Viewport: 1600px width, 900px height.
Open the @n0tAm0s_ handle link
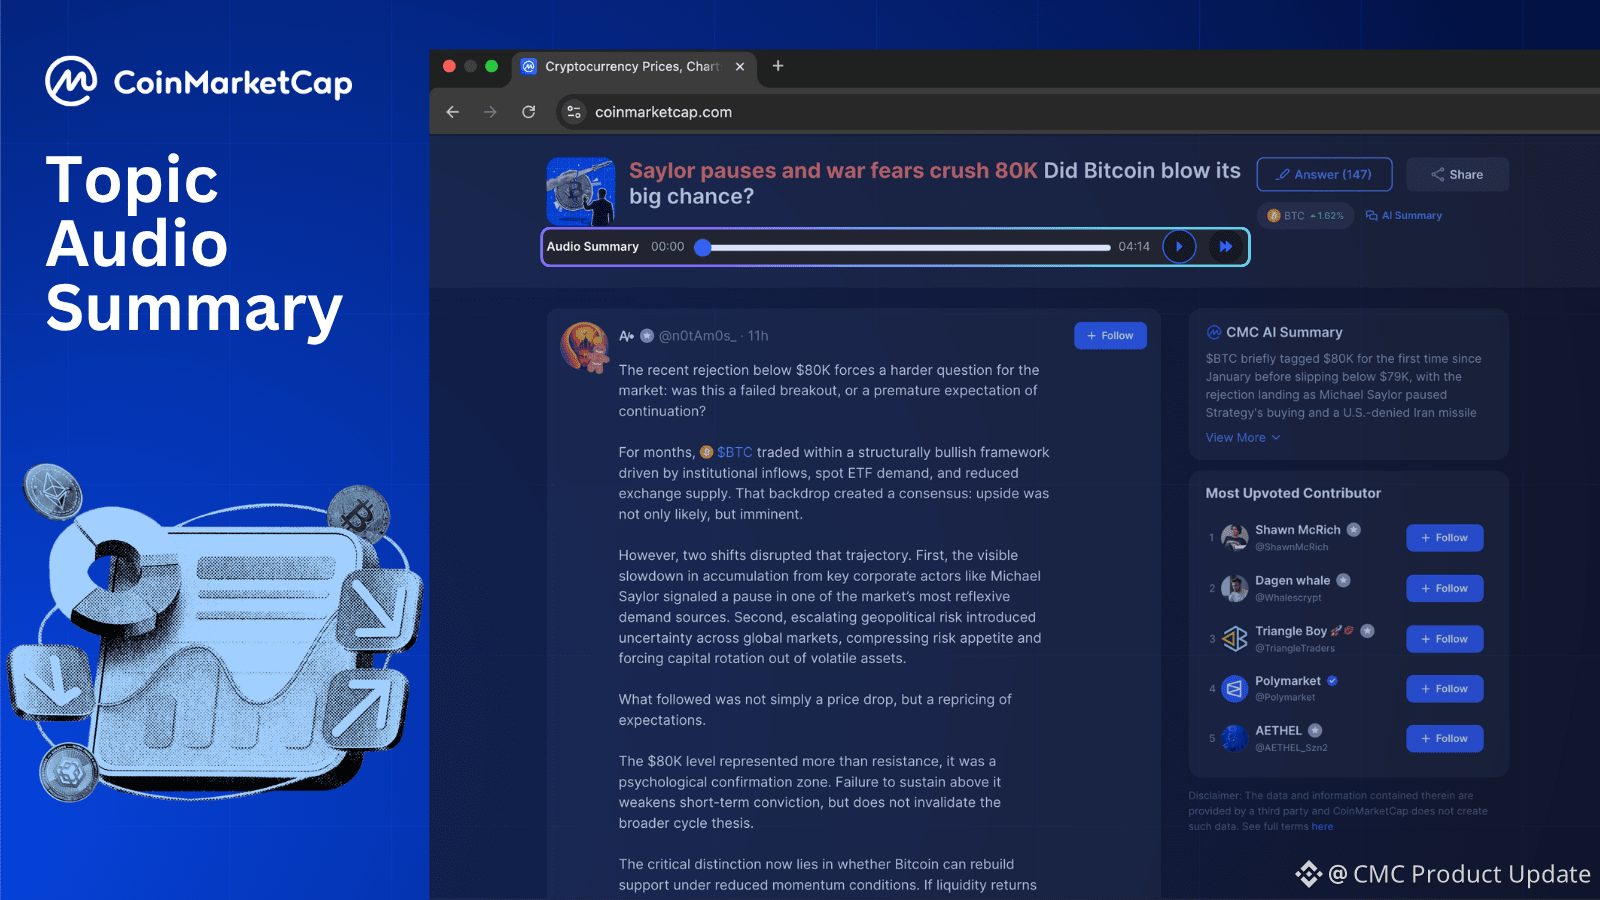tap(697, 336)
